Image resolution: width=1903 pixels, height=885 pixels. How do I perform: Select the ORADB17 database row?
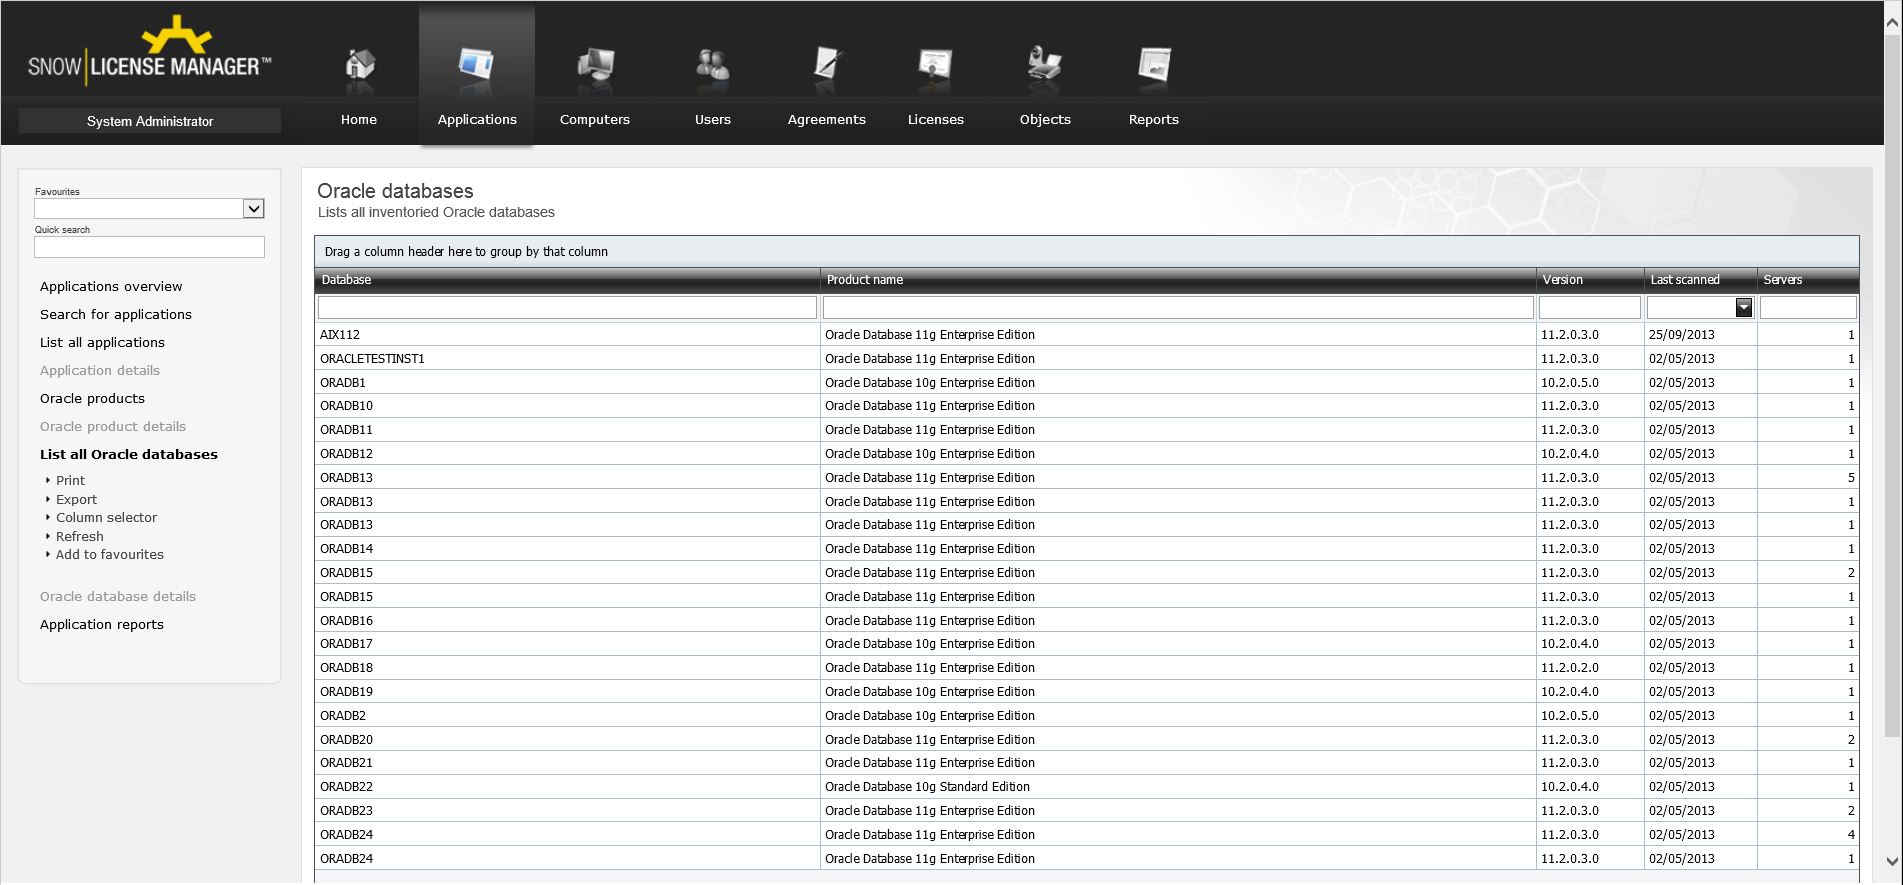[1087, 644]
